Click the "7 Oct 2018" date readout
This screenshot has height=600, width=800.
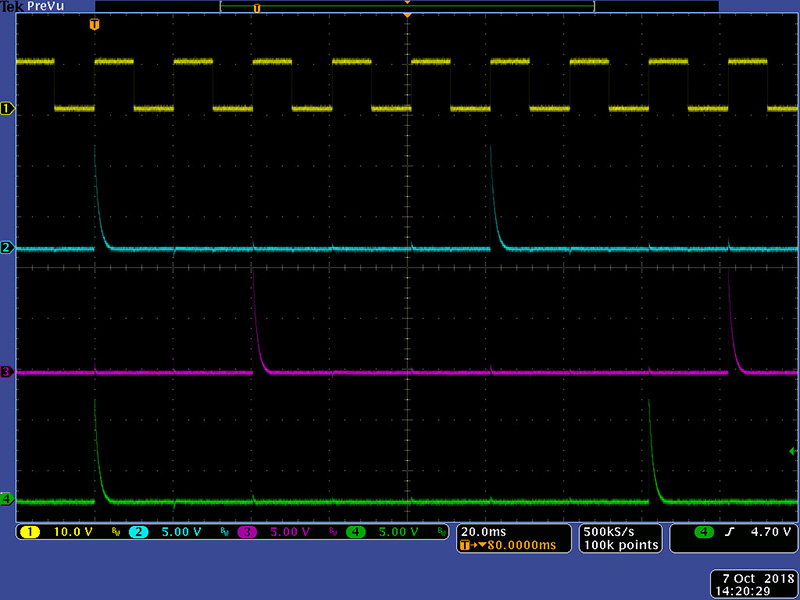(x=758, y=579)
